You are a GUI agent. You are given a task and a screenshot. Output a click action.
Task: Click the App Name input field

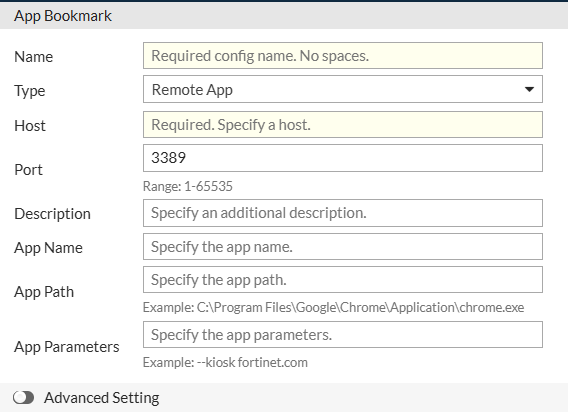(343, 247)
